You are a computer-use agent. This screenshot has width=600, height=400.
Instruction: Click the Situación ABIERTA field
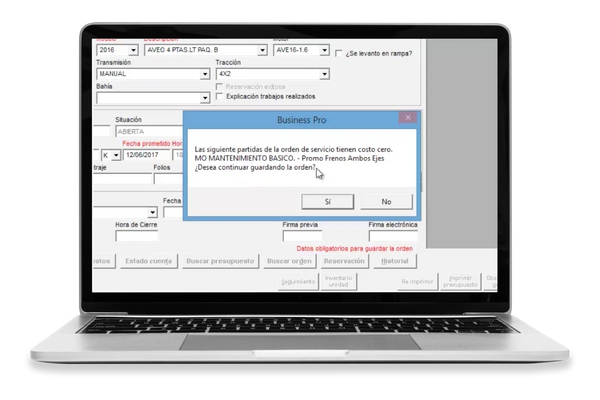pos(149,131)
